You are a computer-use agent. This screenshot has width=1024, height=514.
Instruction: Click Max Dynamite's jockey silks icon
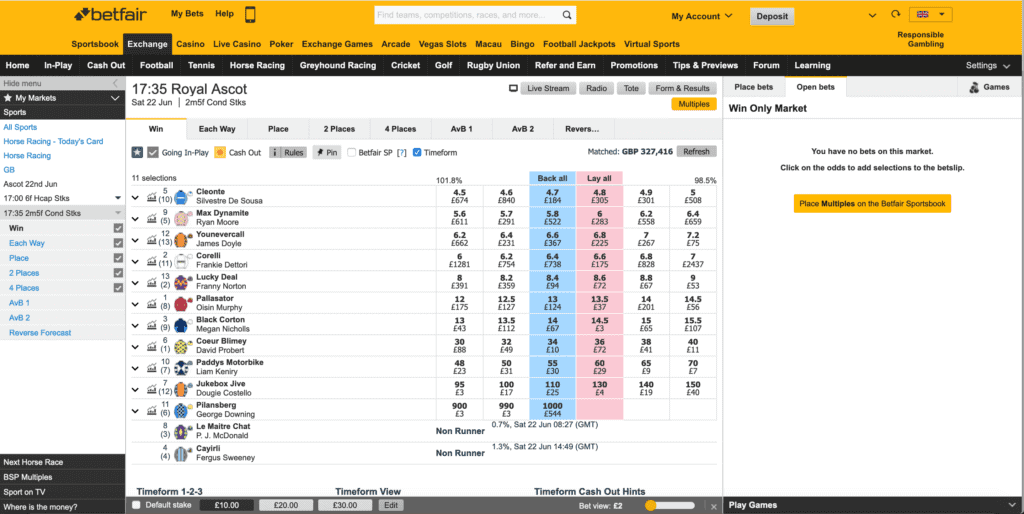point(182,218)
